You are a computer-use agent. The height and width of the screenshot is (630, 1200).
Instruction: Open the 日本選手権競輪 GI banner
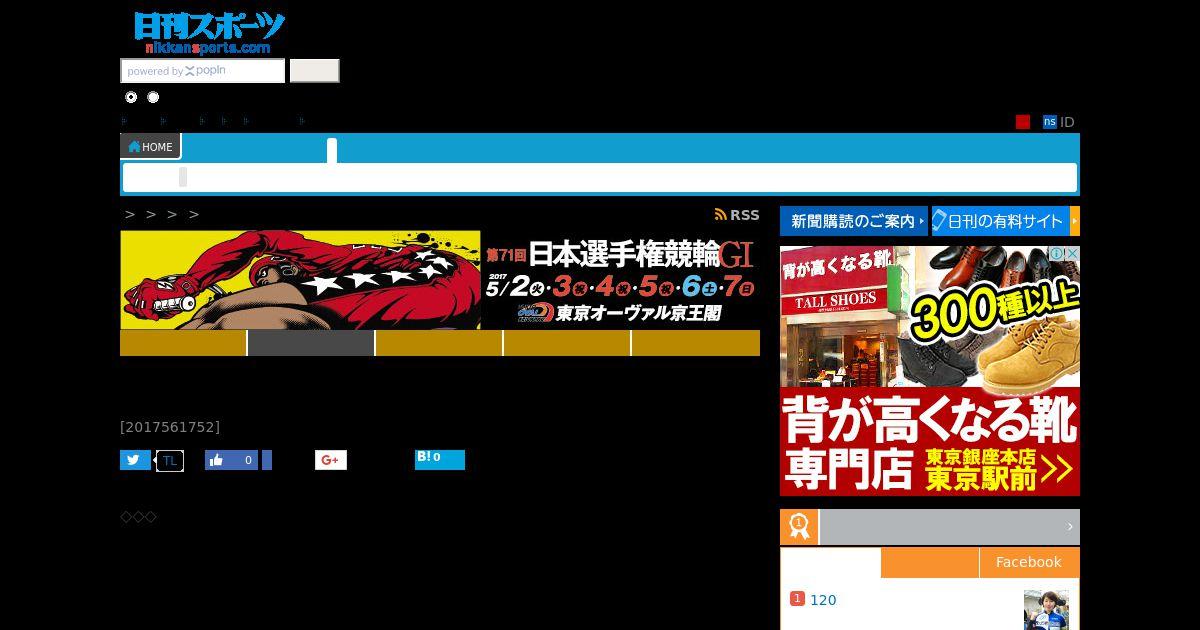tap(440, 280)
